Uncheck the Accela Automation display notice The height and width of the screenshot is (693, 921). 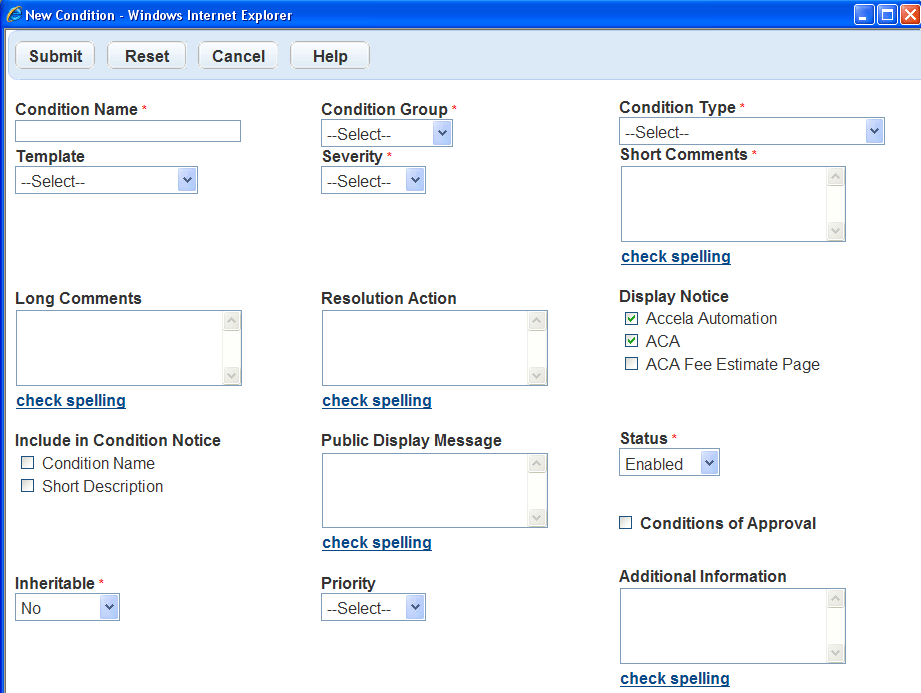pos(632,318)
